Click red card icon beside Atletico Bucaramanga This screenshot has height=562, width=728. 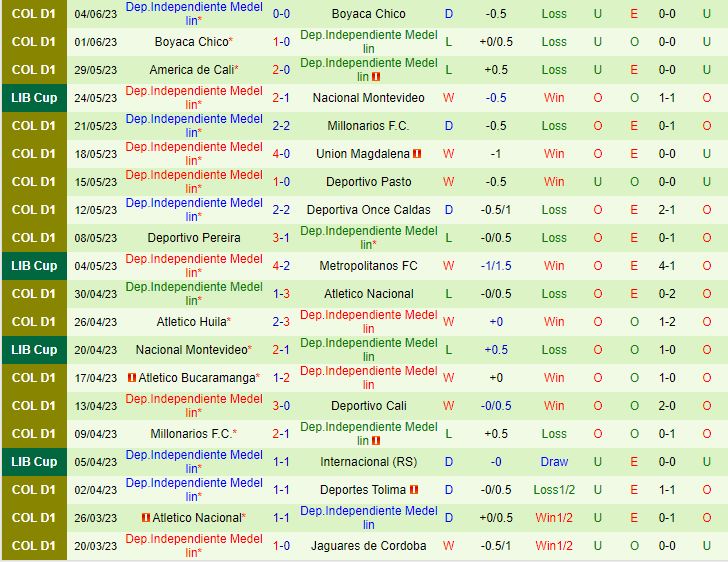pos(132,378)
